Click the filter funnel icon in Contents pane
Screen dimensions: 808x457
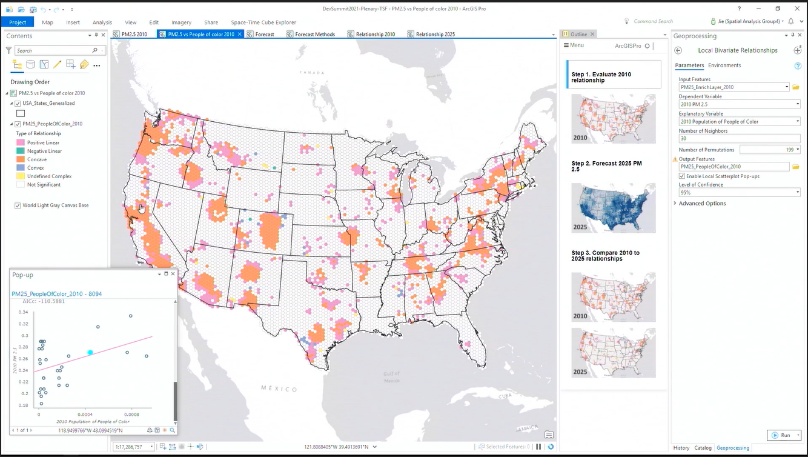pos(9,50)
